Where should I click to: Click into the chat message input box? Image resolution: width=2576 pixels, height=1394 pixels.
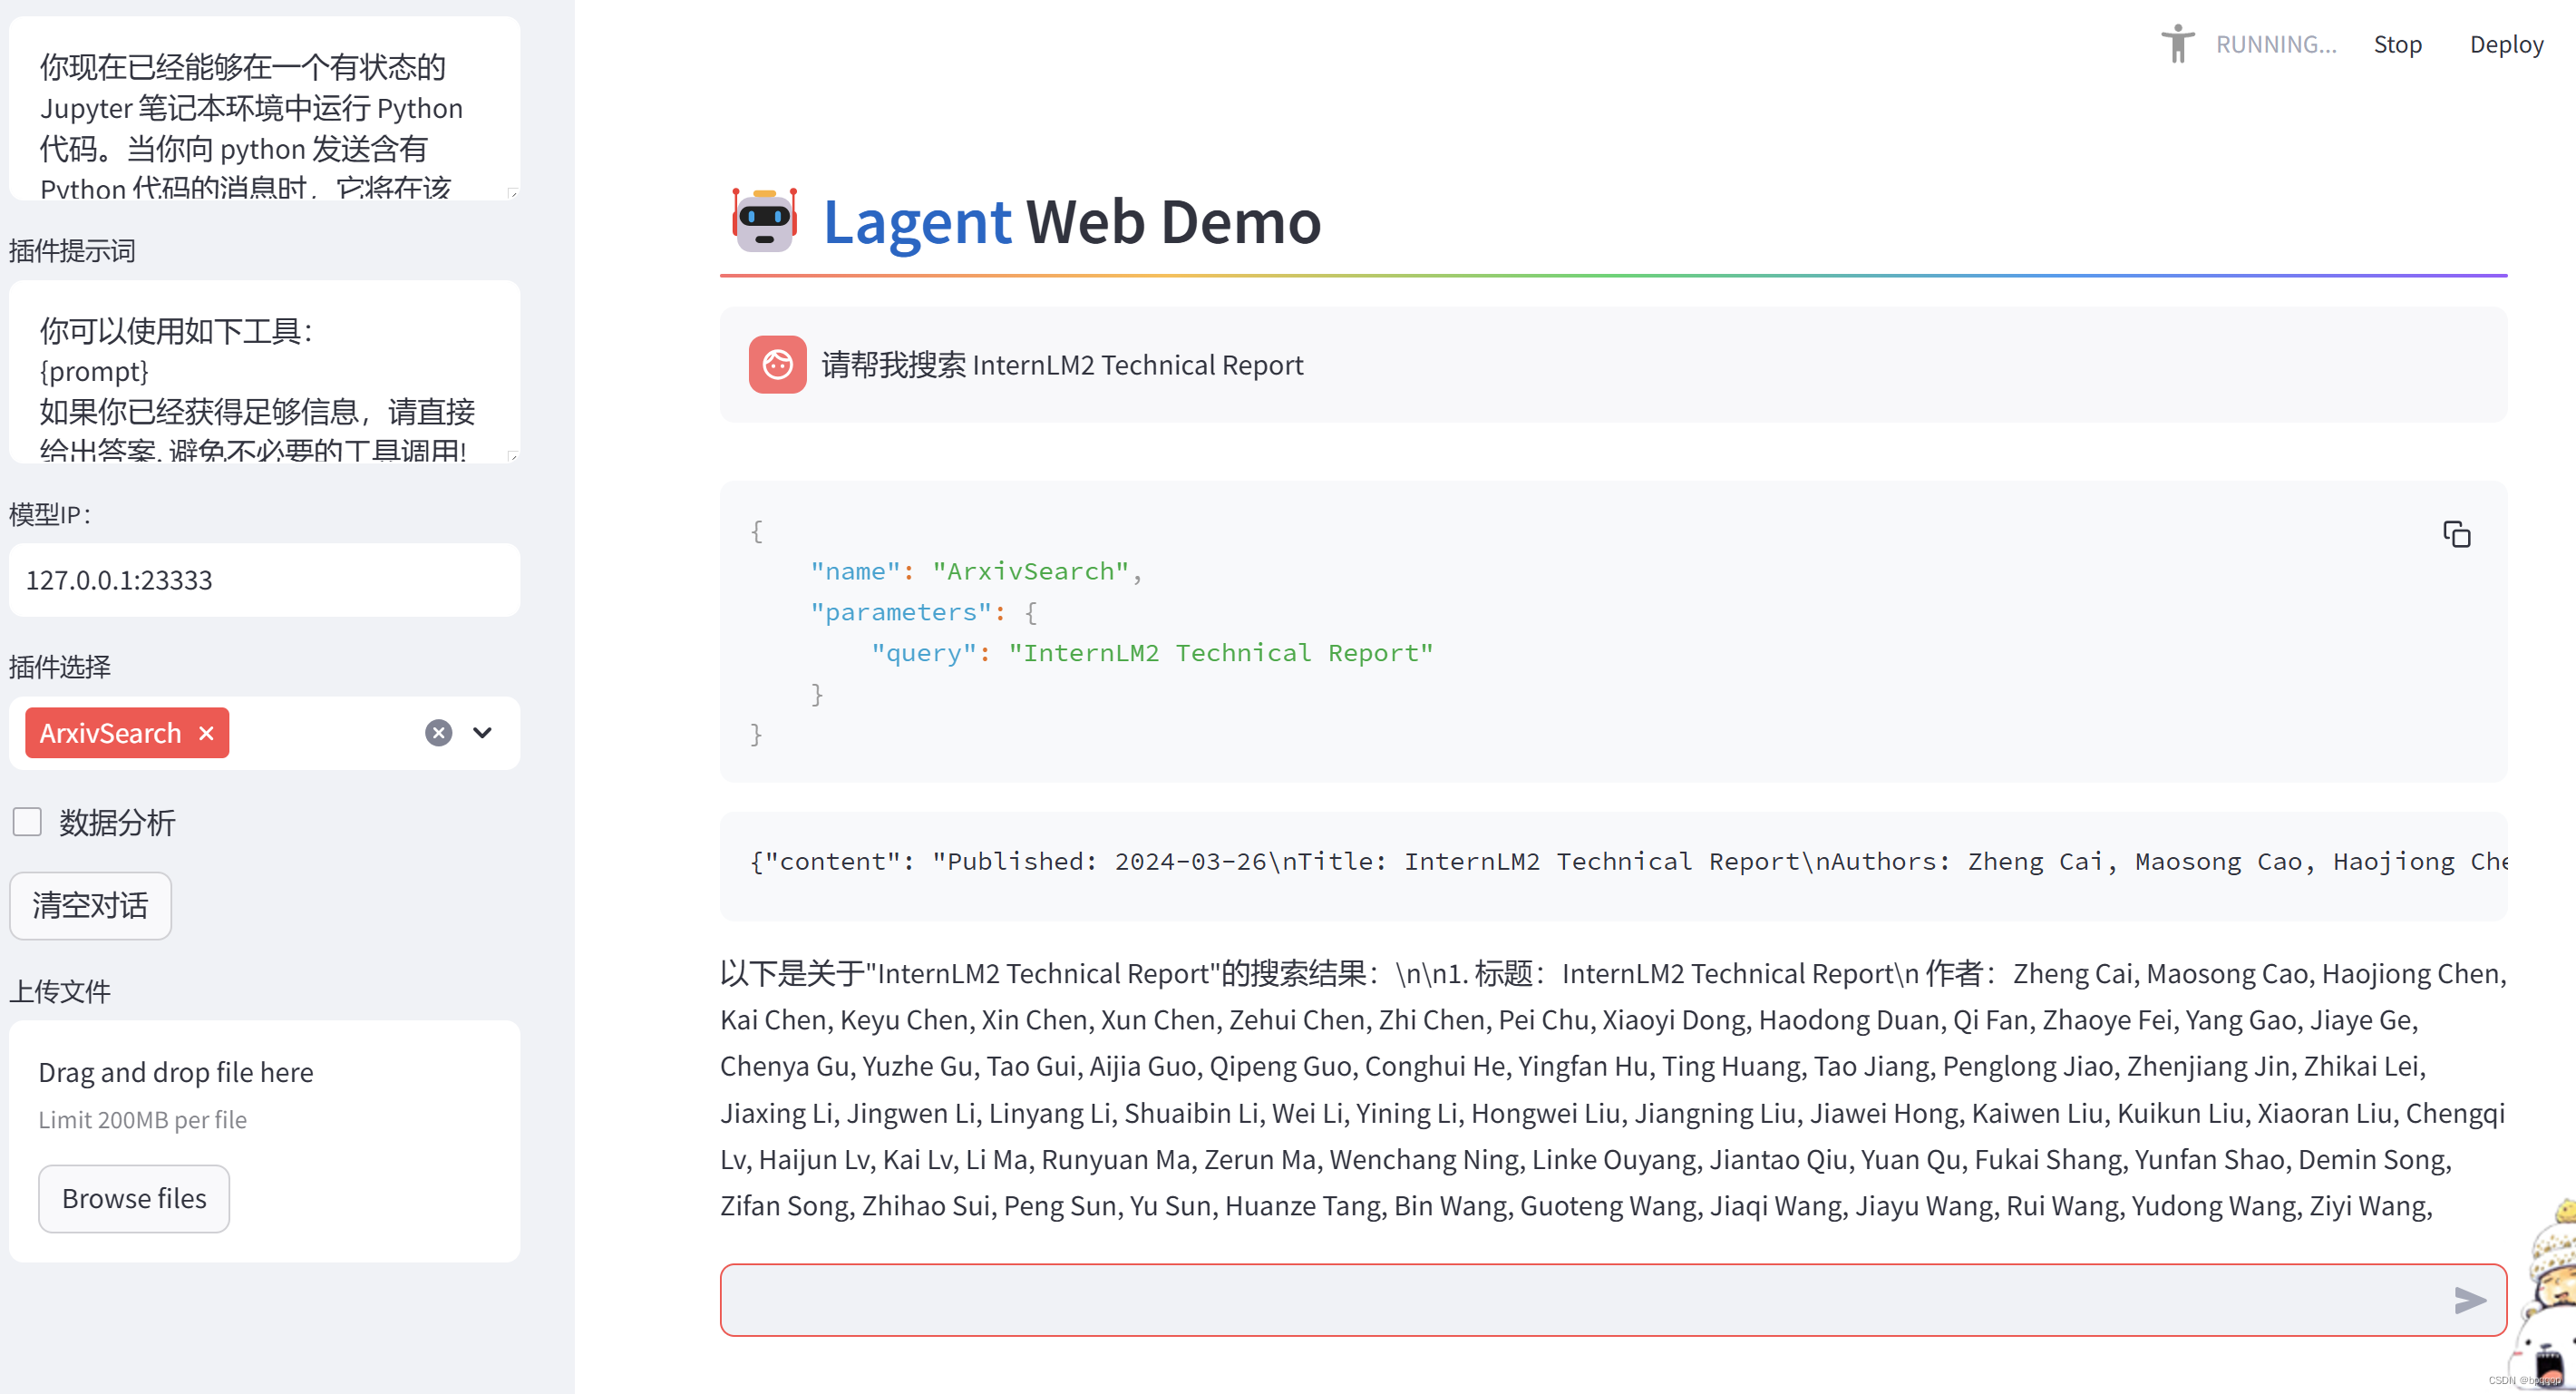pos(1580,1299)
